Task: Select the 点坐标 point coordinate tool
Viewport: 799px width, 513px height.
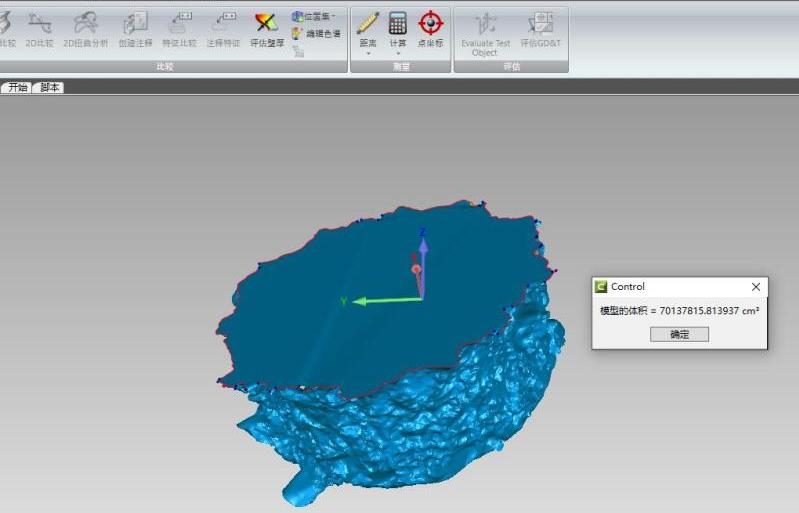Action: [x=430, y=29]
